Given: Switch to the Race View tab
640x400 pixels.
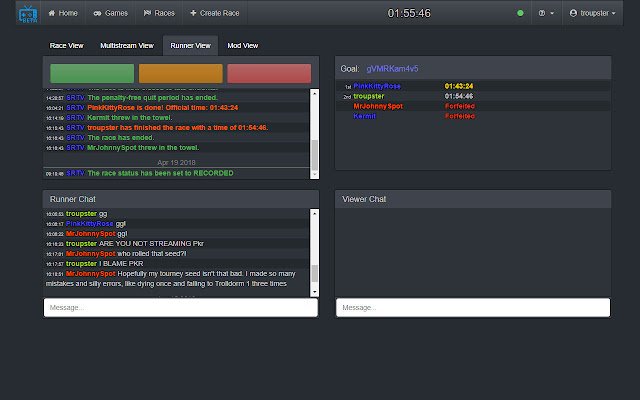Looking at the screenshot, I should [67, 45].
